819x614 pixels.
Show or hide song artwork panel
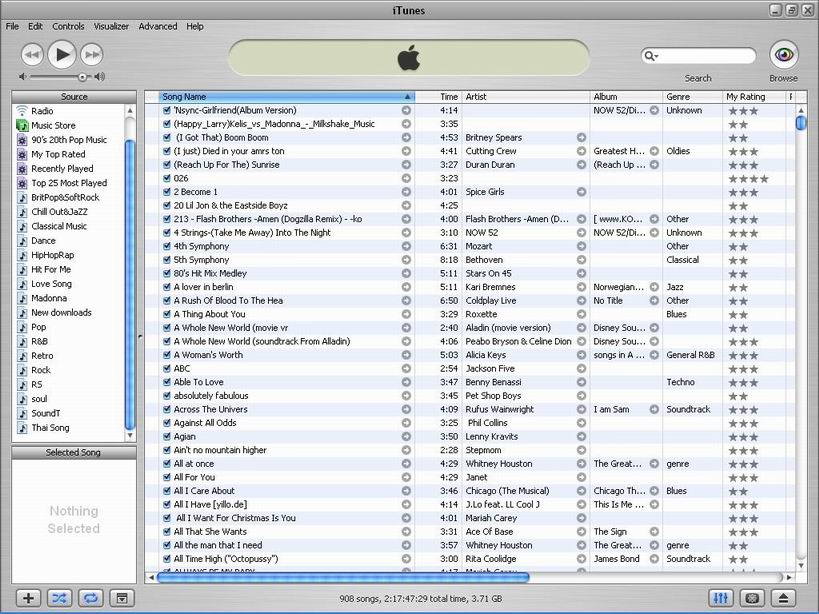click(122, 598)
